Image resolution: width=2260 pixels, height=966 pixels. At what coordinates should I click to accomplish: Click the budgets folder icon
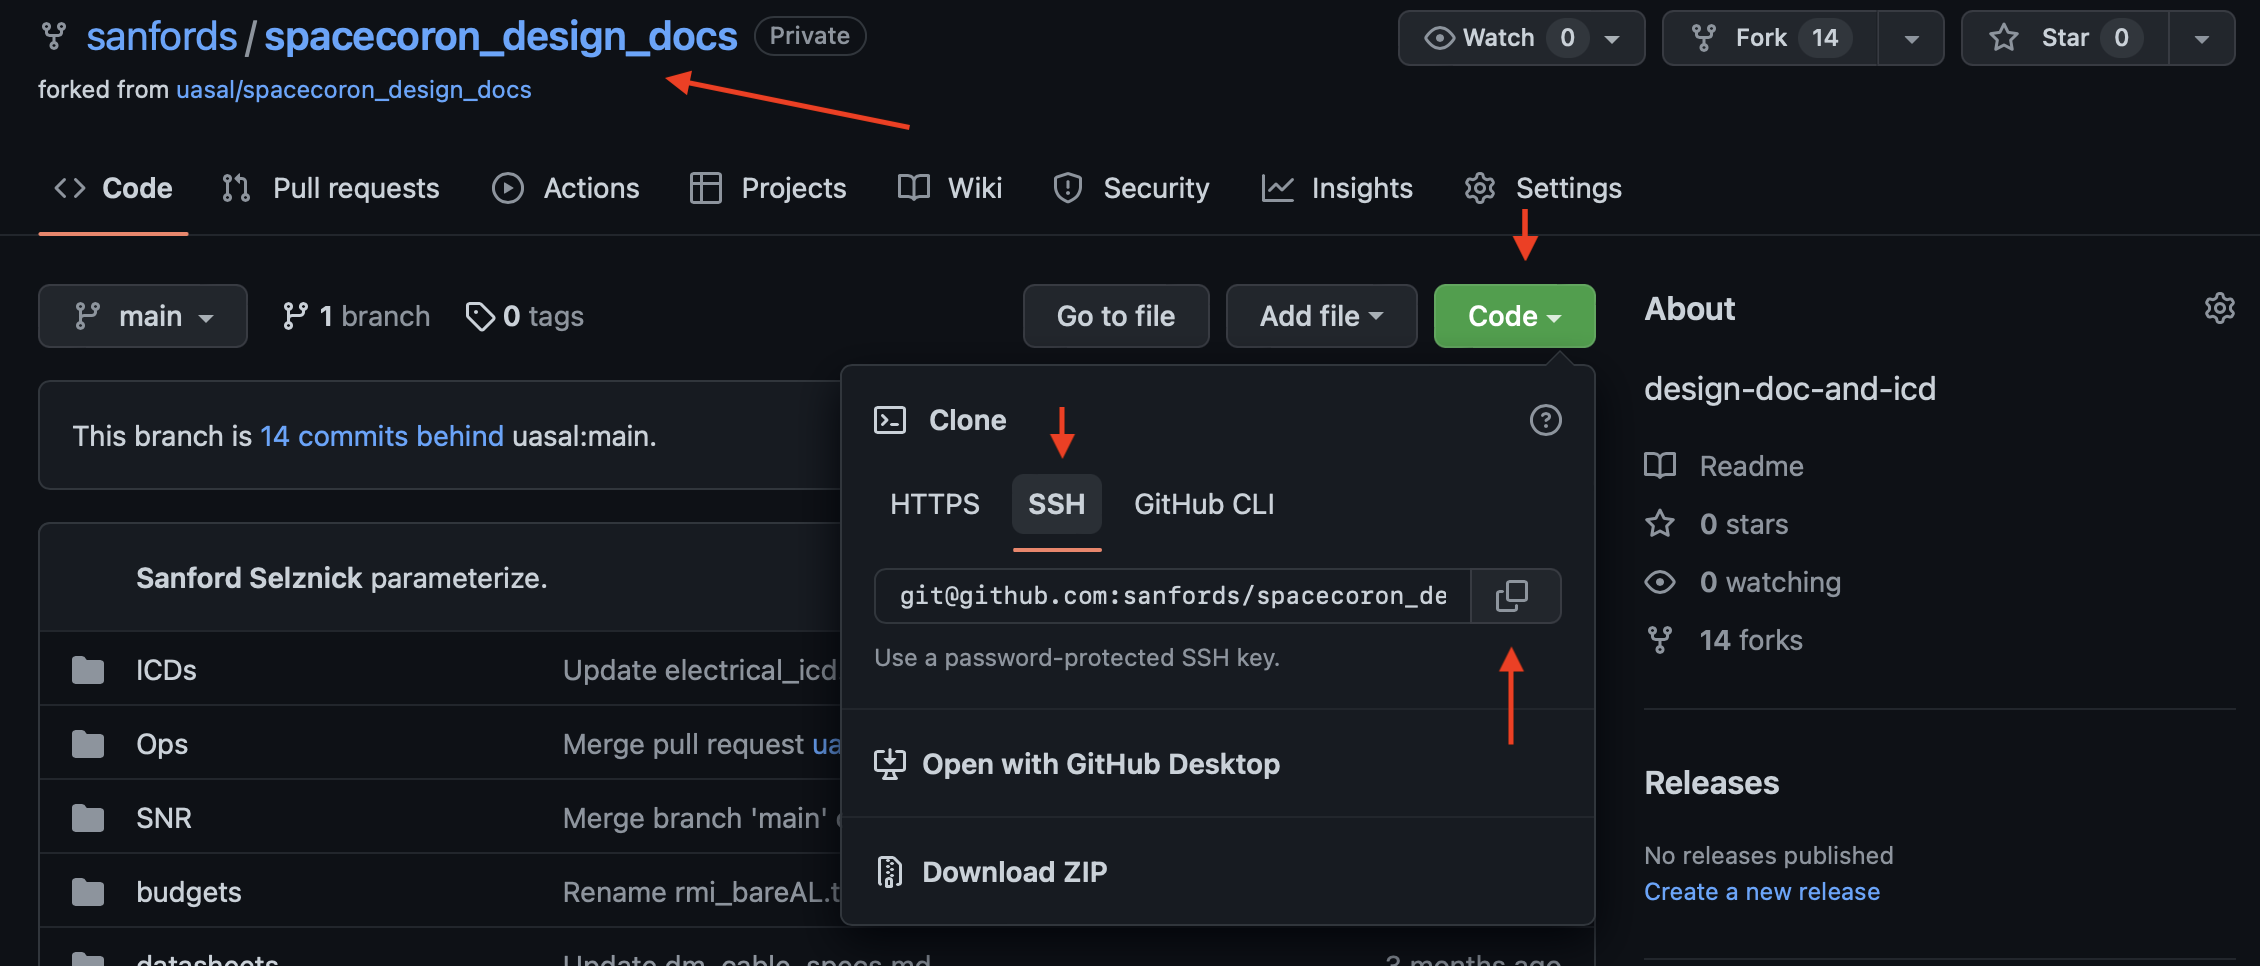click(x=88, y=892)
